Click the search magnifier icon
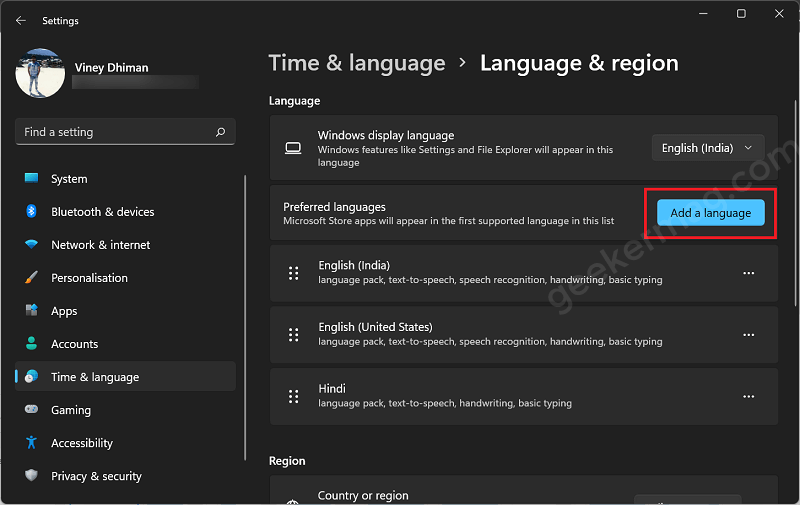800x505 pixels. pos(220,132)
